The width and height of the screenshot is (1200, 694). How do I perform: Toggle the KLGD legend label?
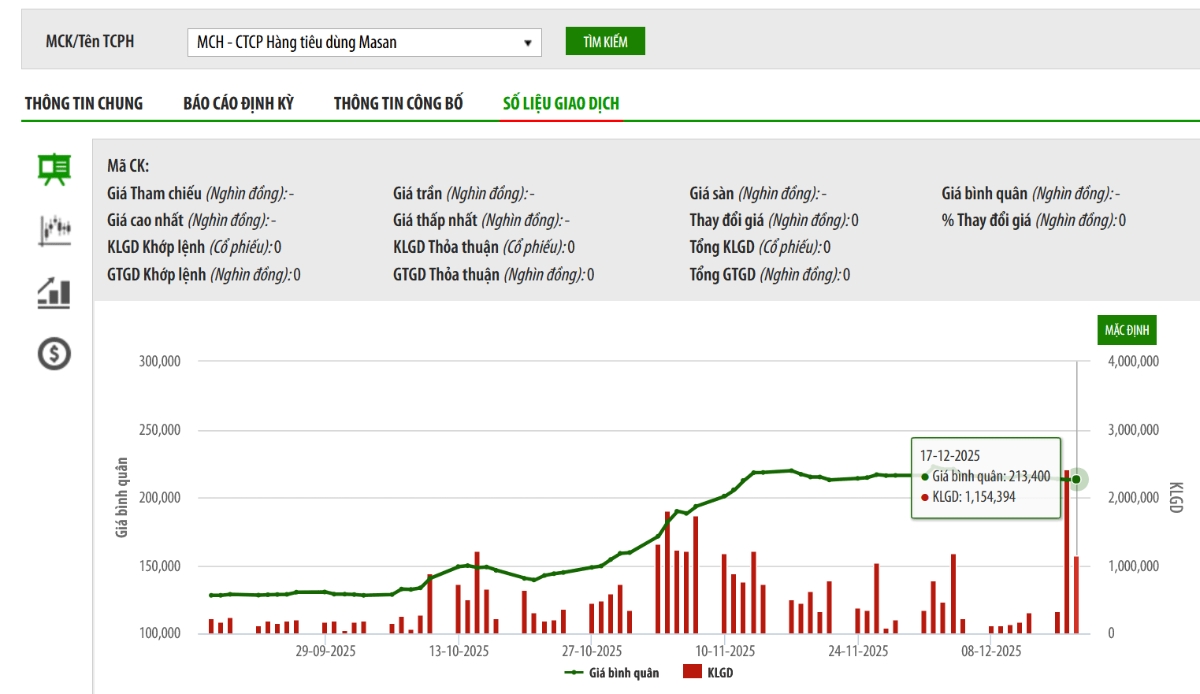pyautogui.click(x=720, y=673)
